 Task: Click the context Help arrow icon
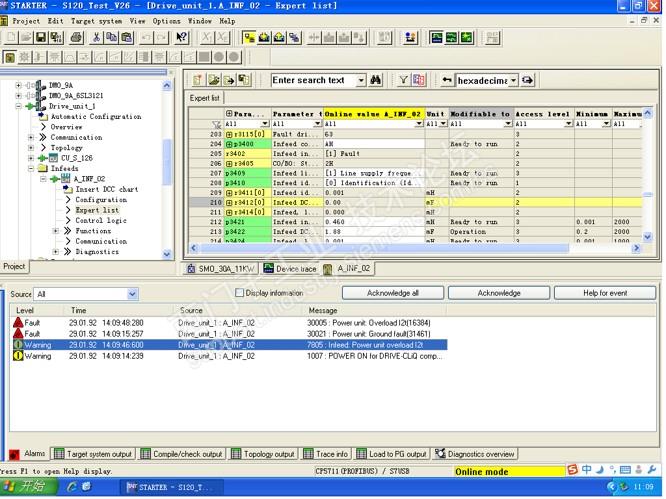click(x=181, y=38)
